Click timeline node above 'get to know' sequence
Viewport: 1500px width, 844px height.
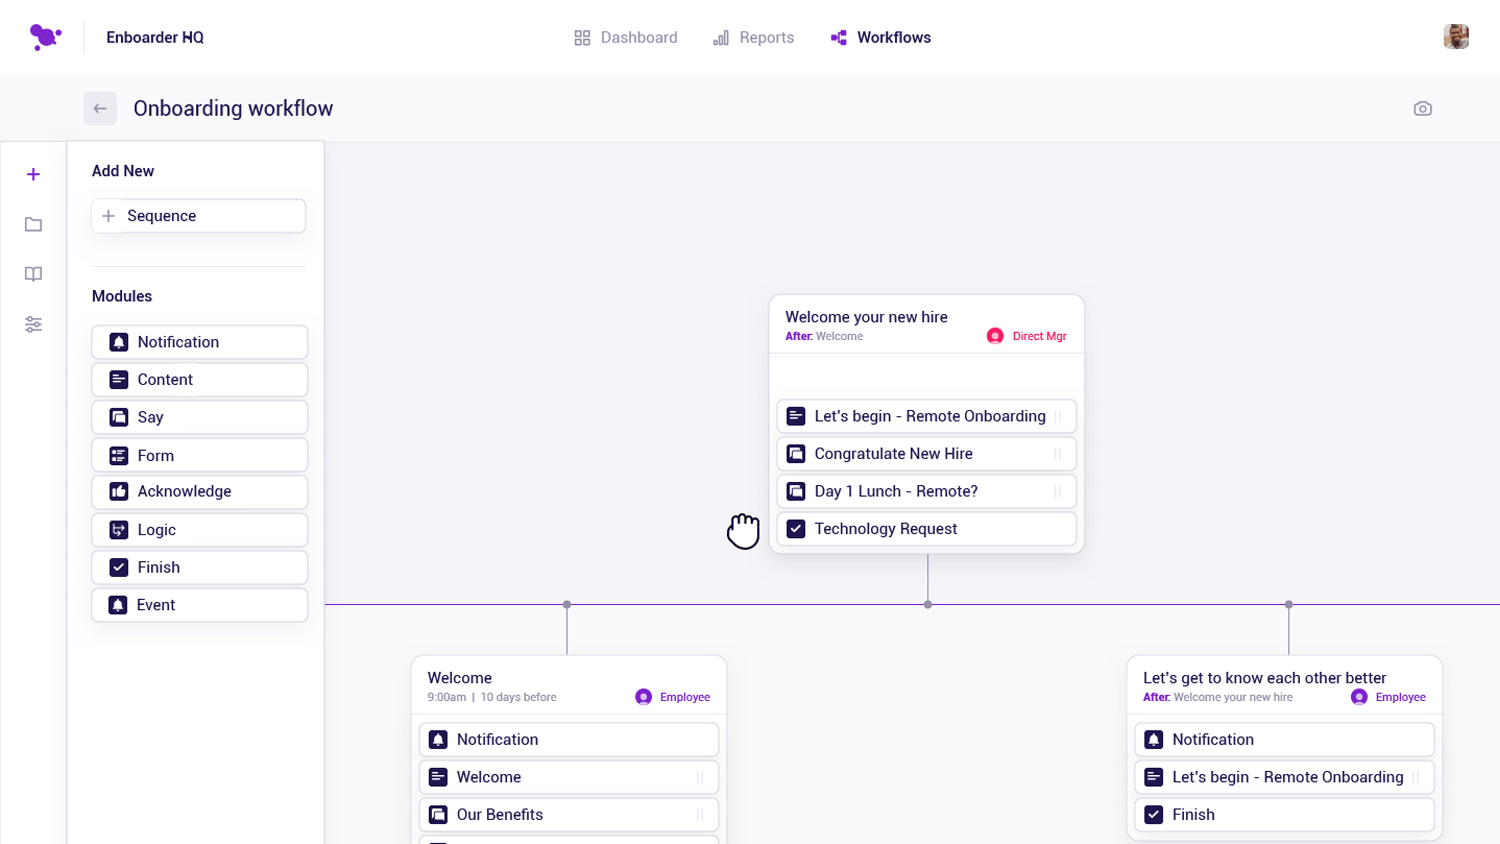1289,605
